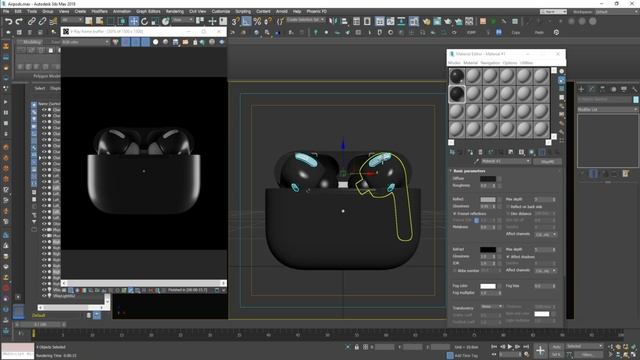
Task: Open the Modifiers menu
Action: point(99,11)
